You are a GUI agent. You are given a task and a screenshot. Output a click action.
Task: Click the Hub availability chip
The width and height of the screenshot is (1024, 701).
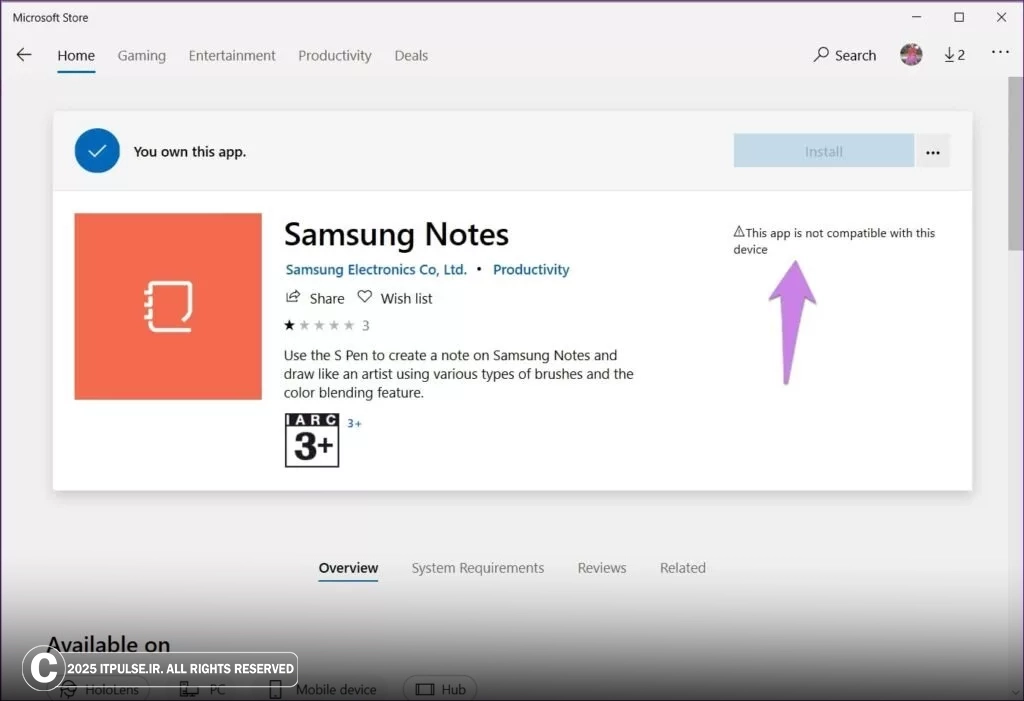point(440,689)
